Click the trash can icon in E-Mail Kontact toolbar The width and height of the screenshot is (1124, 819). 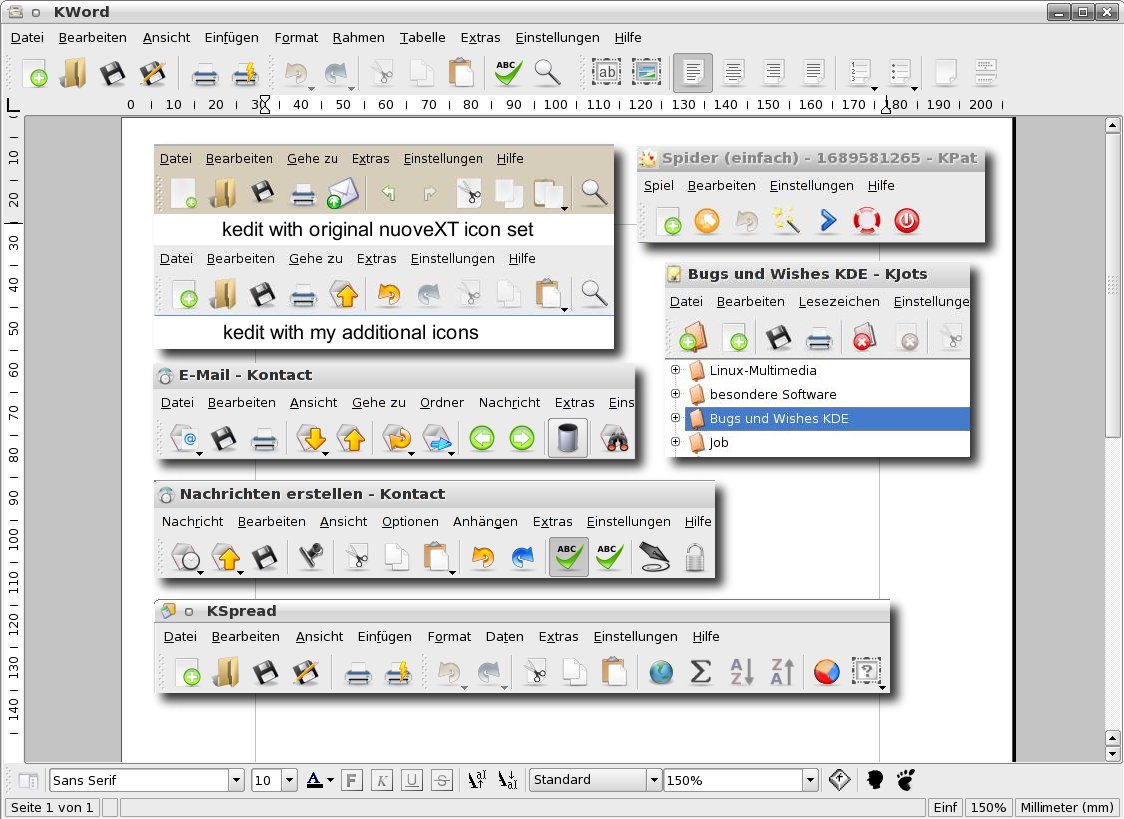568,439
